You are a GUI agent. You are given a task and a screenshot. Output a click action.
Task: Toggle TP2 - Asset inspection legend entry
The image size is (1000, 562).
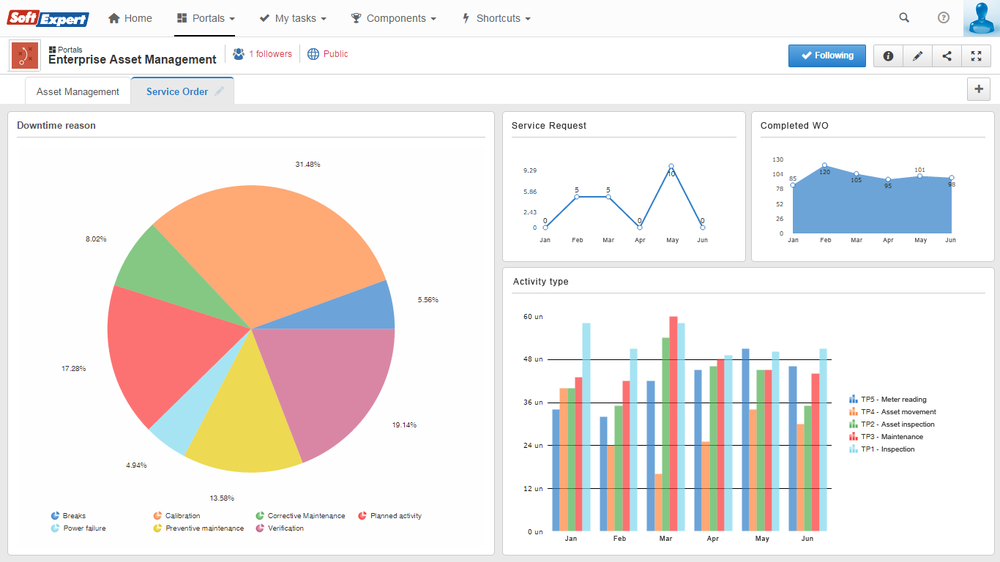[892, 424]
